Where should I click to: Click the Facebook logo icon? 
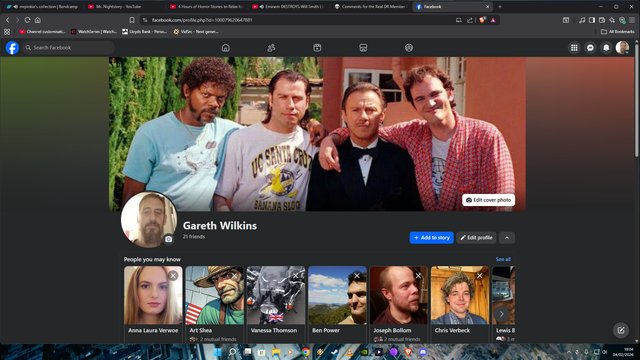coord(12,48)
